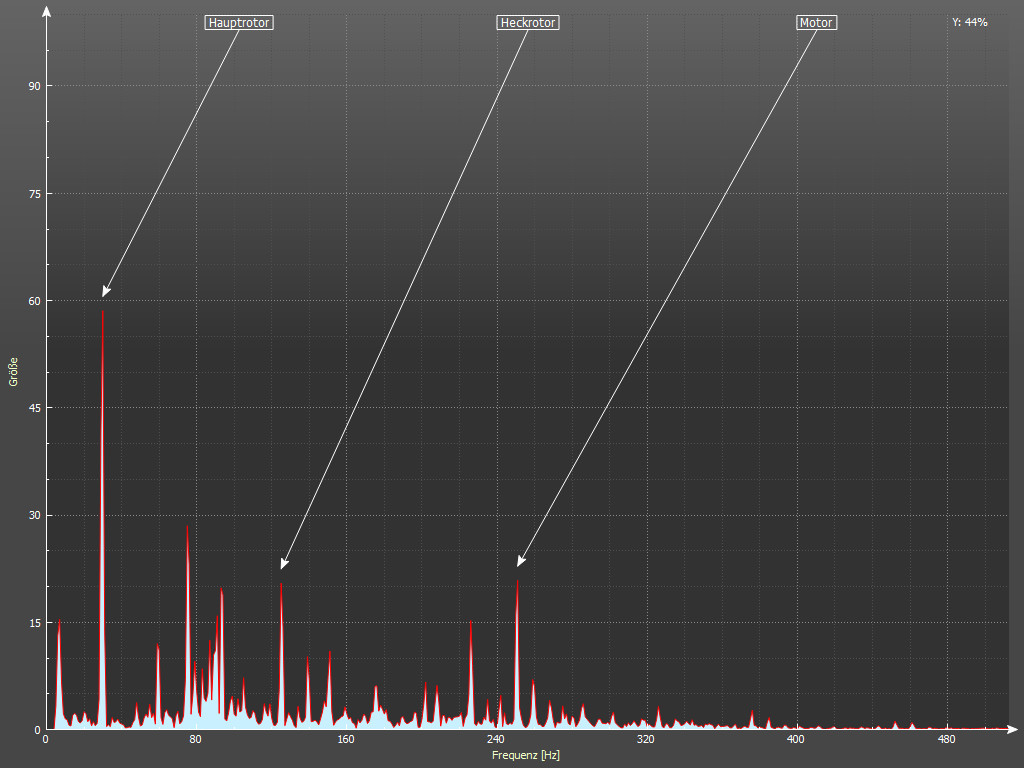Image resolution: width=1024 pixels, height=768 pixels.
Task: Click the Größe vertical axis title
Action: click(x=14, y=371)
